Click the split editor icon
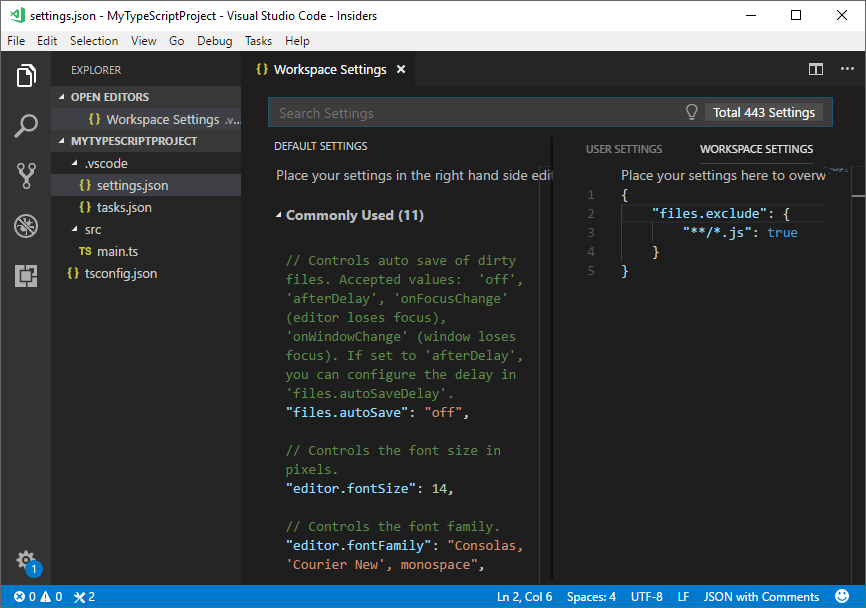 coord(816,69)
